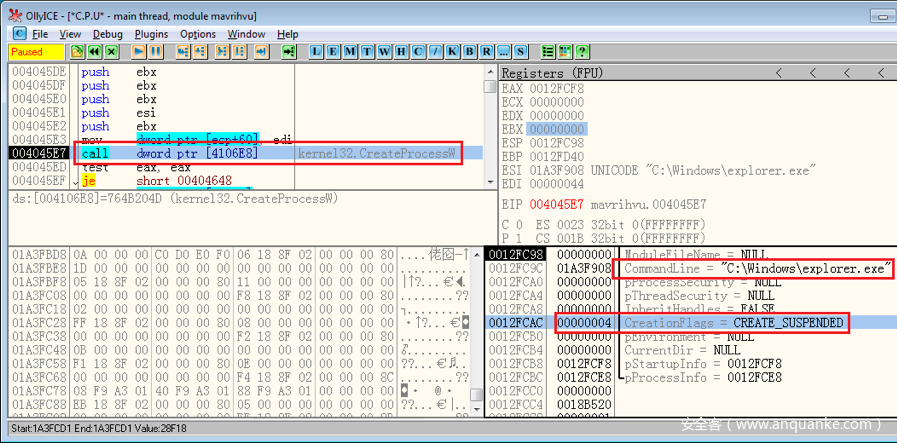Viewport: 897px width, 443px height.
Task: Open the Help question mark icon
Action: [x=582, y=51]
